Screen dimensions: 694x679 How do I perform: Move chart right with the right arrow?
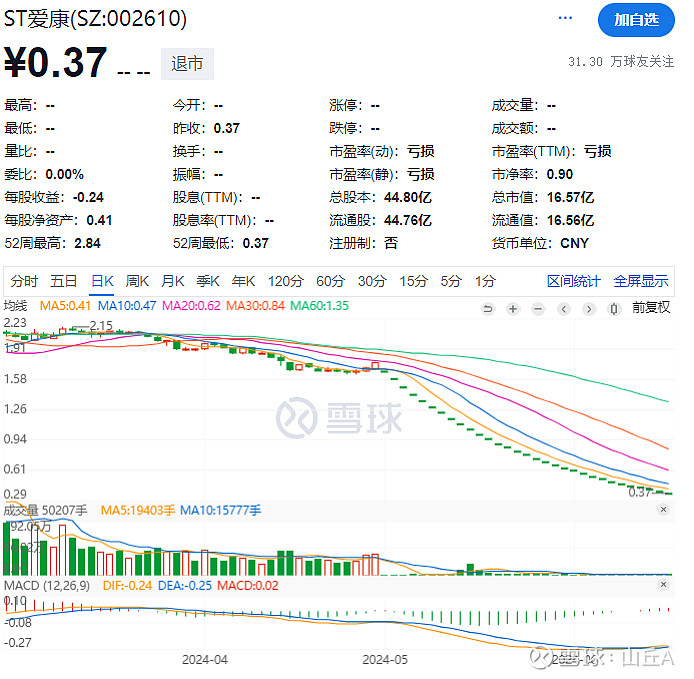coord(589,309)
